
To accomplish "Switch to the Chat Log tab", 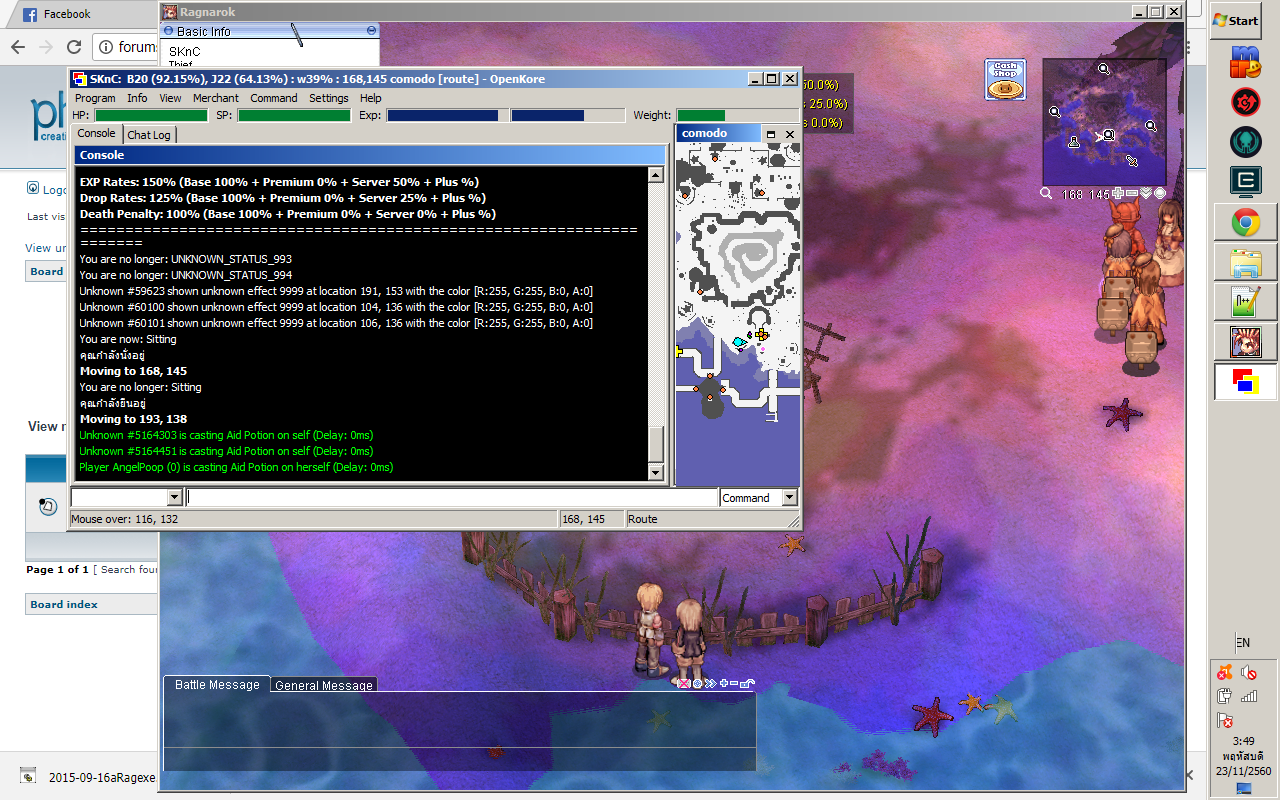I will (149, 134).
